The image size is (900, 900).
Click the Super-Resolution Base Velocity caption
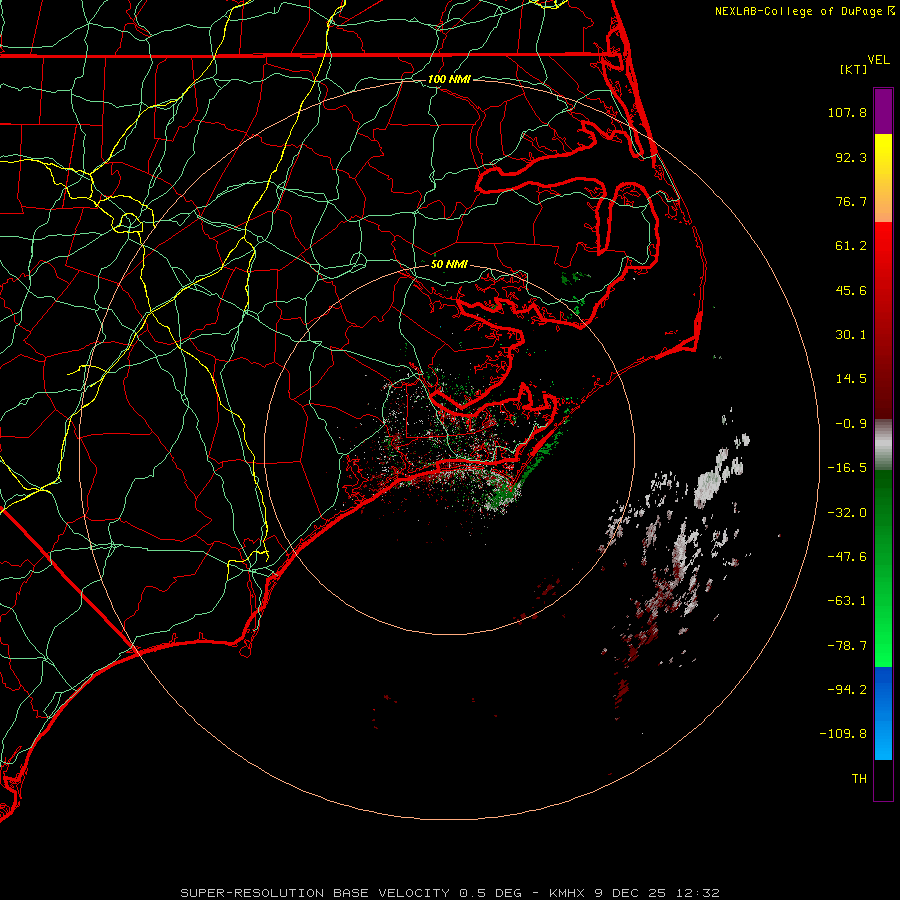coord(449,893)
